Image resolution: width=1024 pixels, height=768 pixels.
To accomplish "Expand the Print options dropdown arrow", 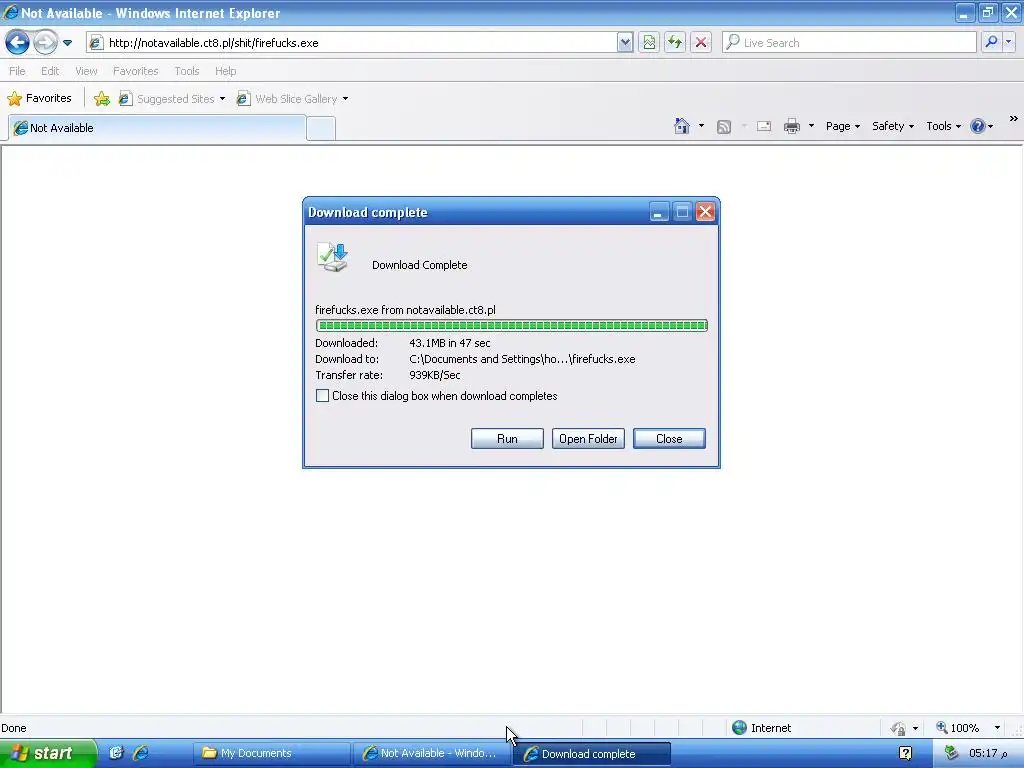I will click(811, 126).
